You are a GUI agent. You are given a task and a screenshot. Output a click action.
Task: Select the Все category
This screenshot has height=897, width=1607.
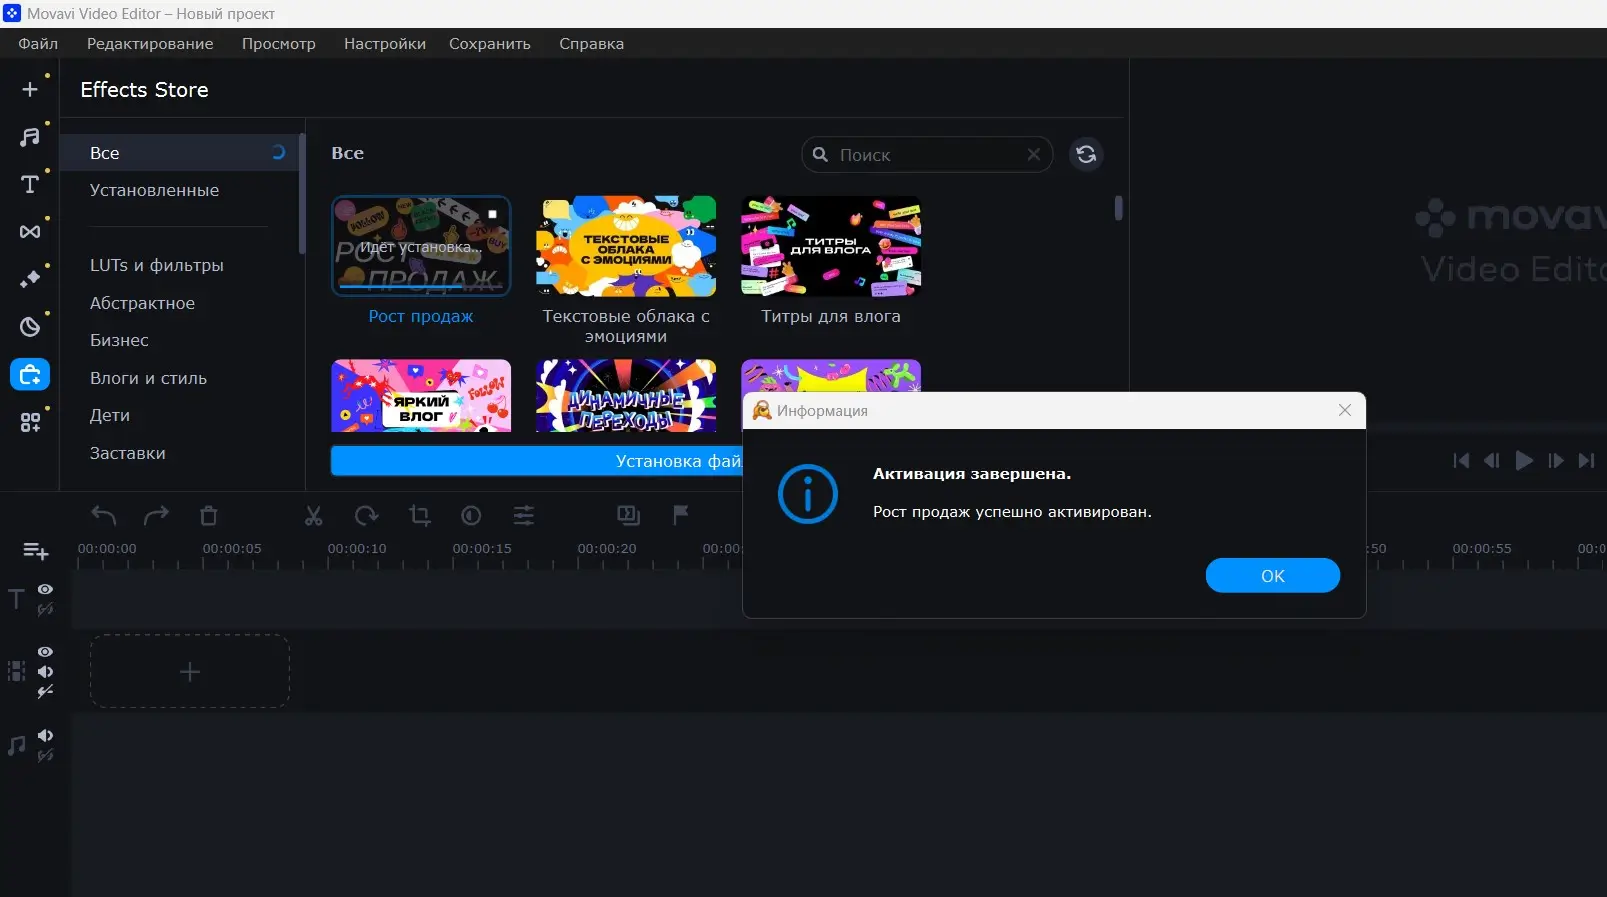(x=179, y=153)
